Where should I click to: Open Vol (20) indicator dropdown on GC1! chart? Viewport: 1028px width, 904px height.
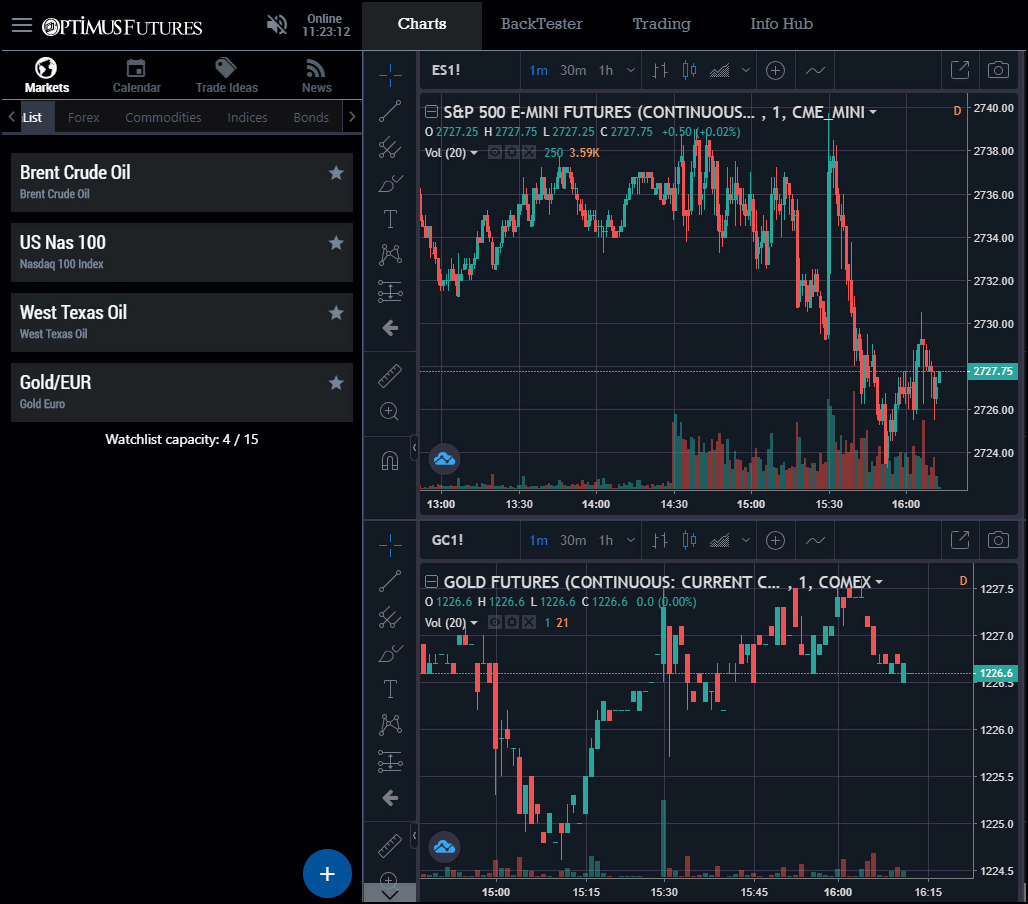pyautogui.click(x=474, y=623)
